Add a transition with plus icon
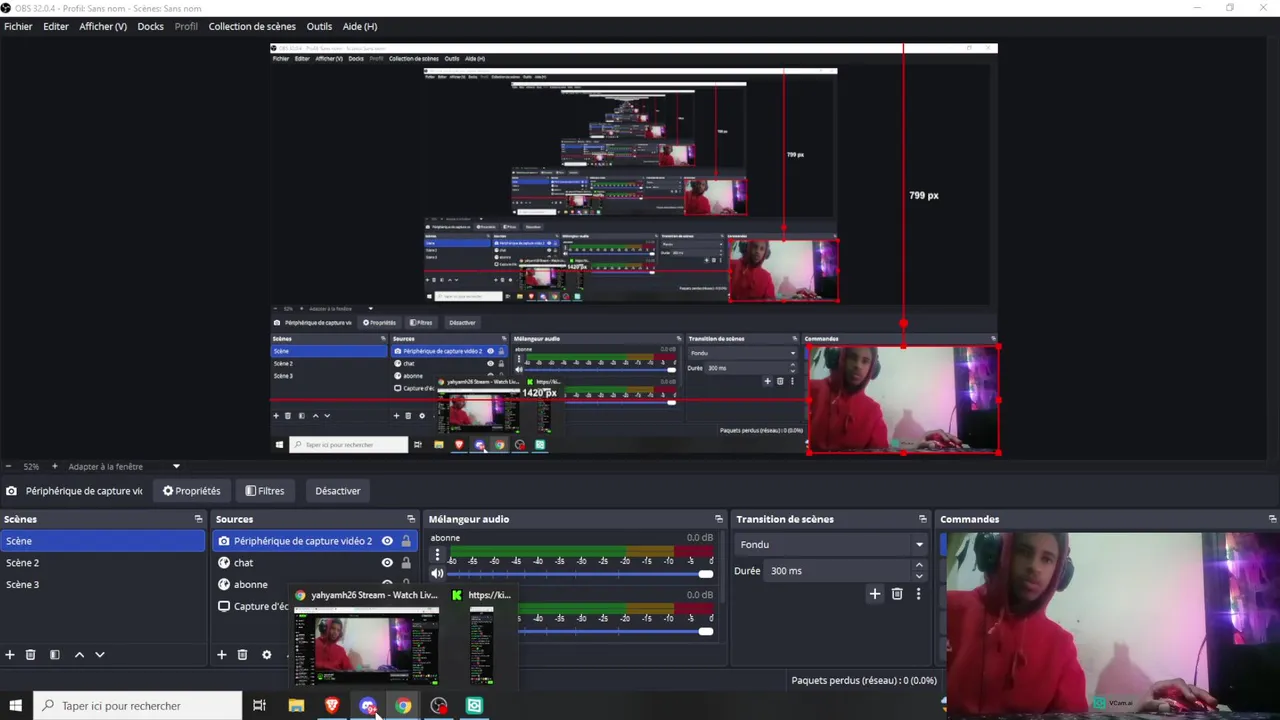Viewport: 1280px width, 720px height. [x=875, y=594]
